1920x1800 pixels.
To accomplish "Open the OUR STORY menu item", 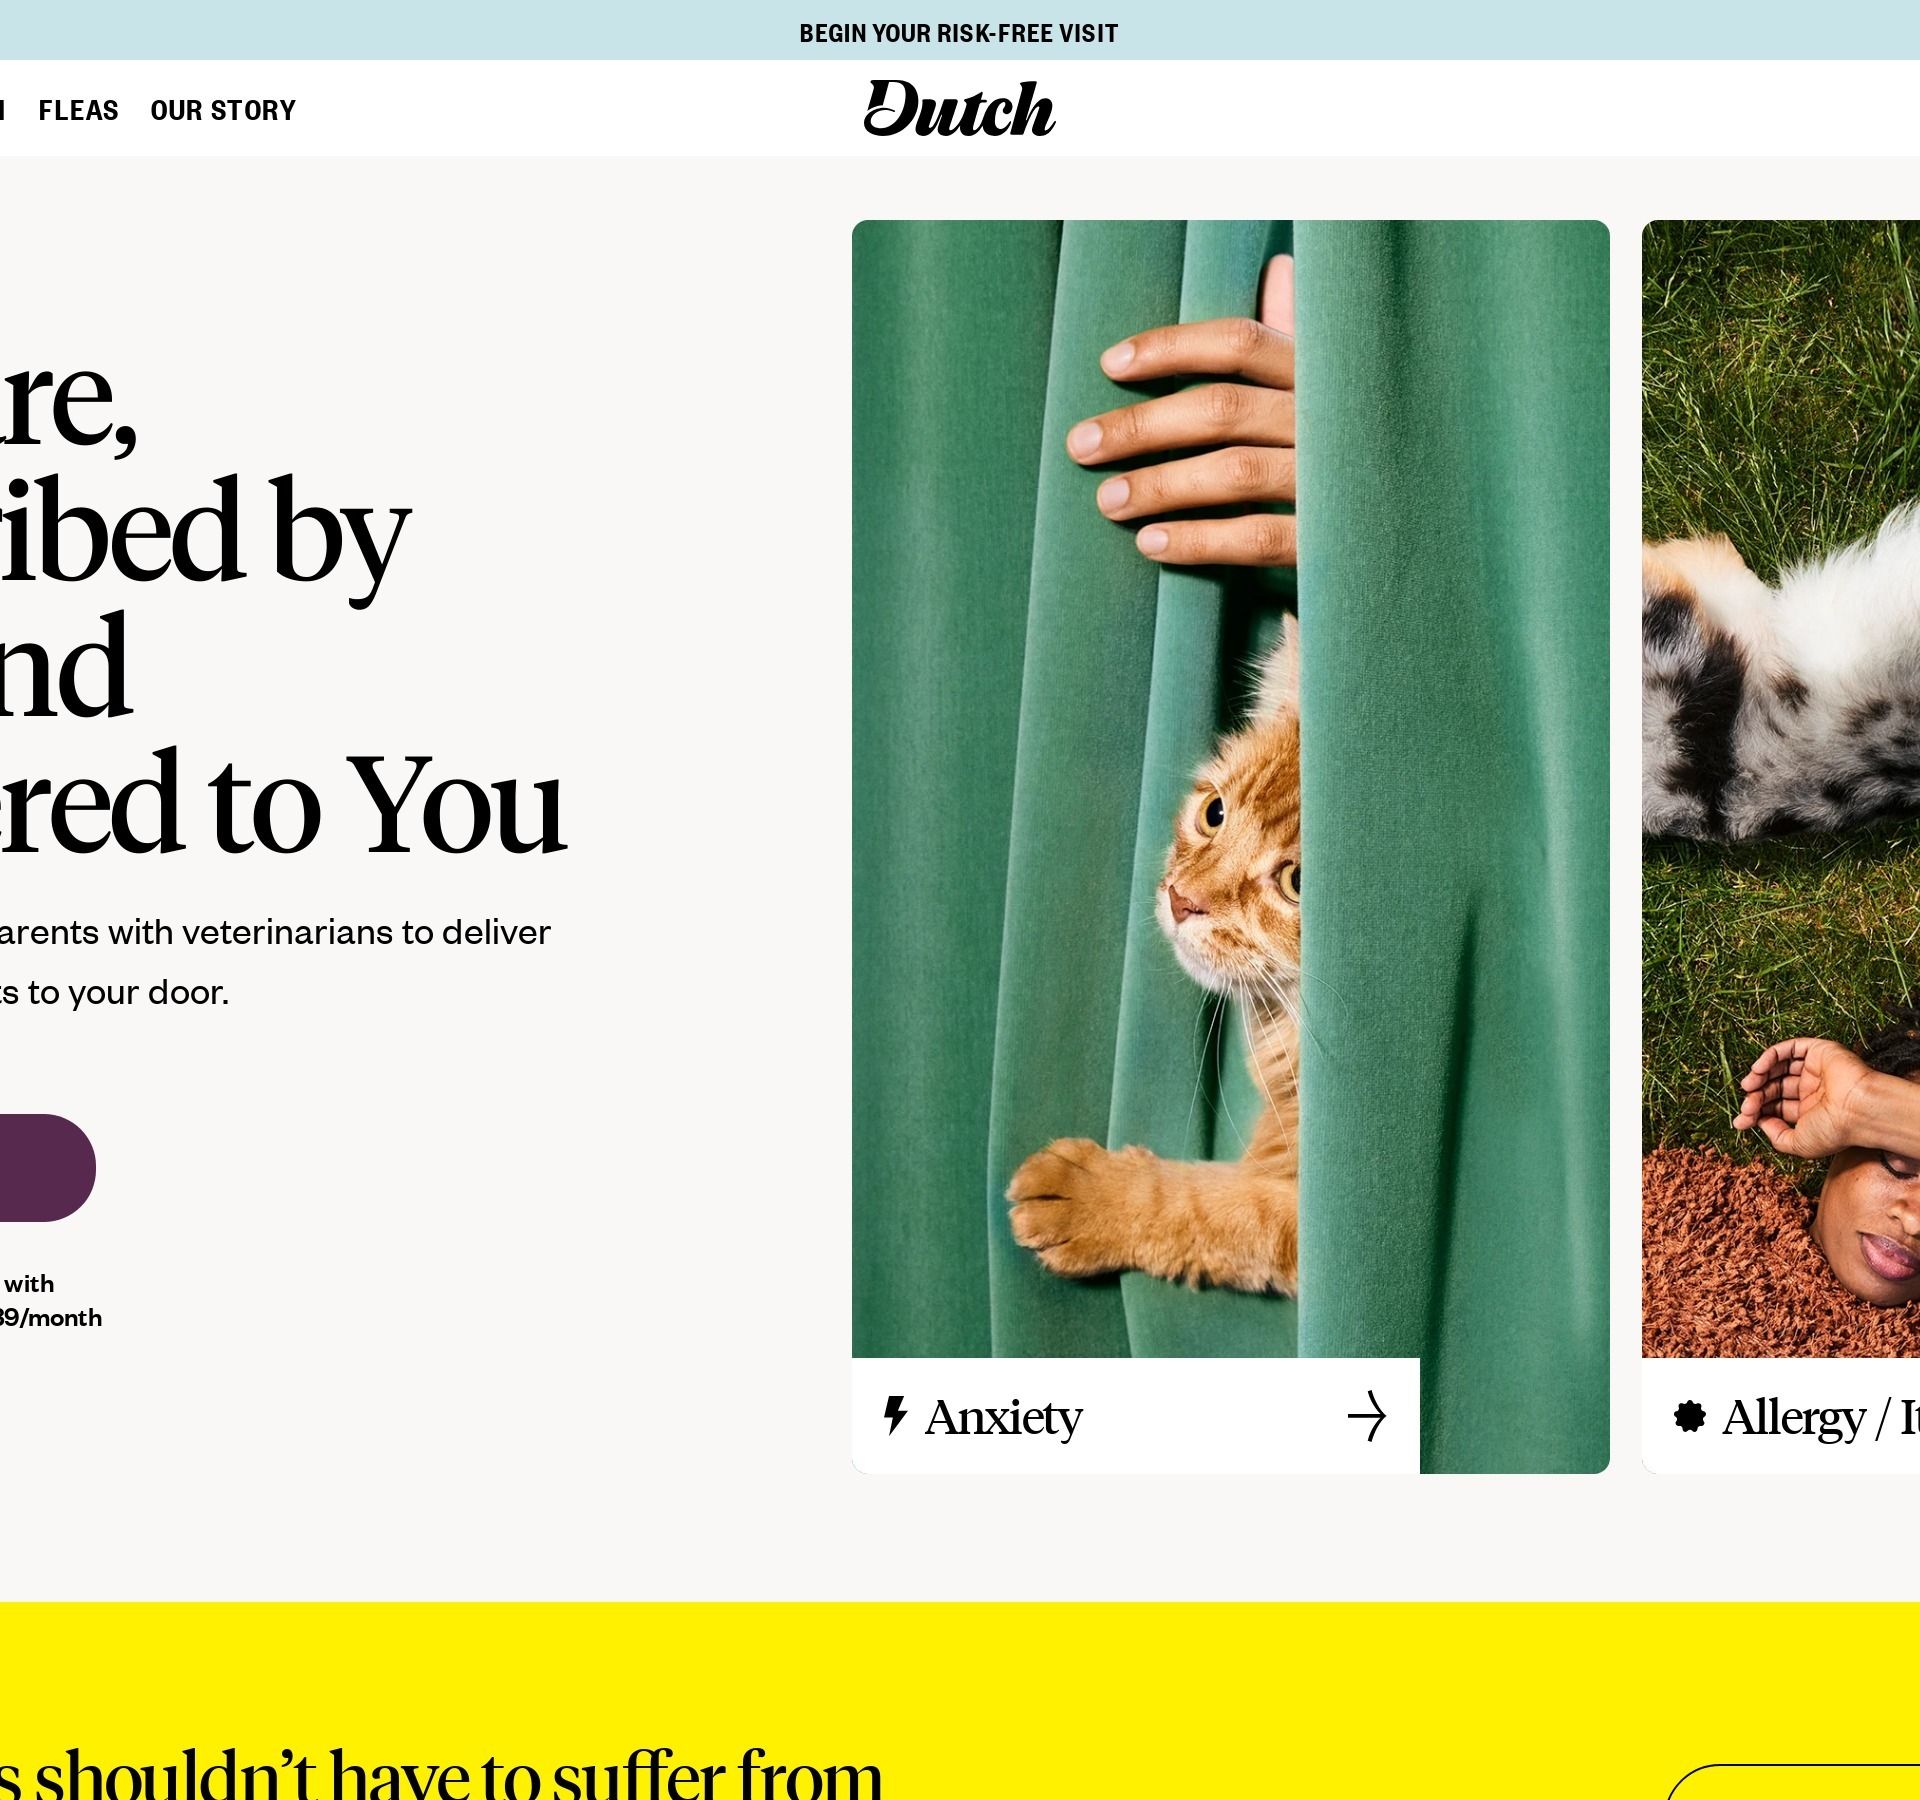I will [223, 110].
